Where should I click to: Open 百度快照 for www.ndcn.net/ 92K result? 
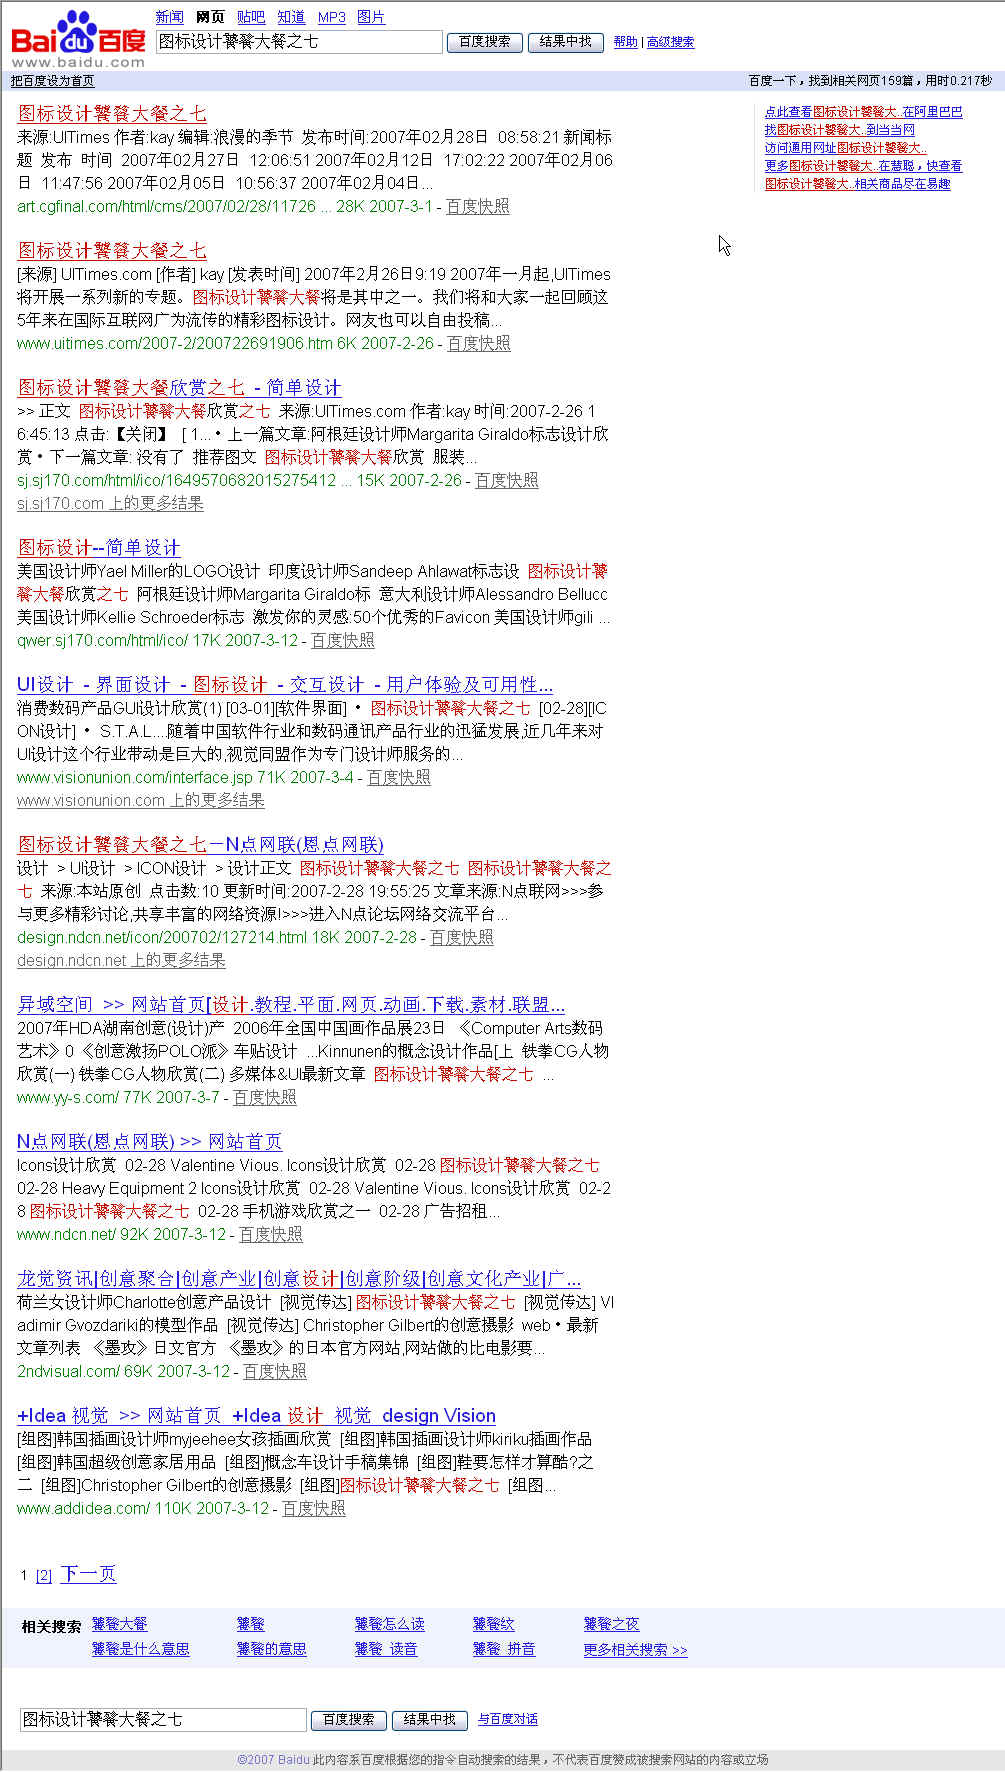[x=270, y=1234]
